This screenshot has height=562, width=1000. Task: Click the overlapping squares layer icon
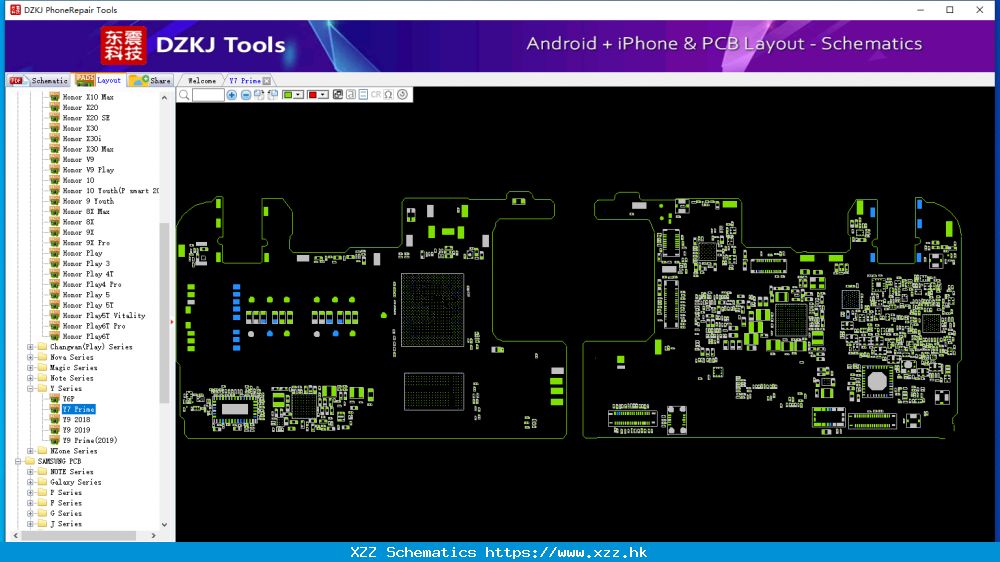tap(338, 94)
